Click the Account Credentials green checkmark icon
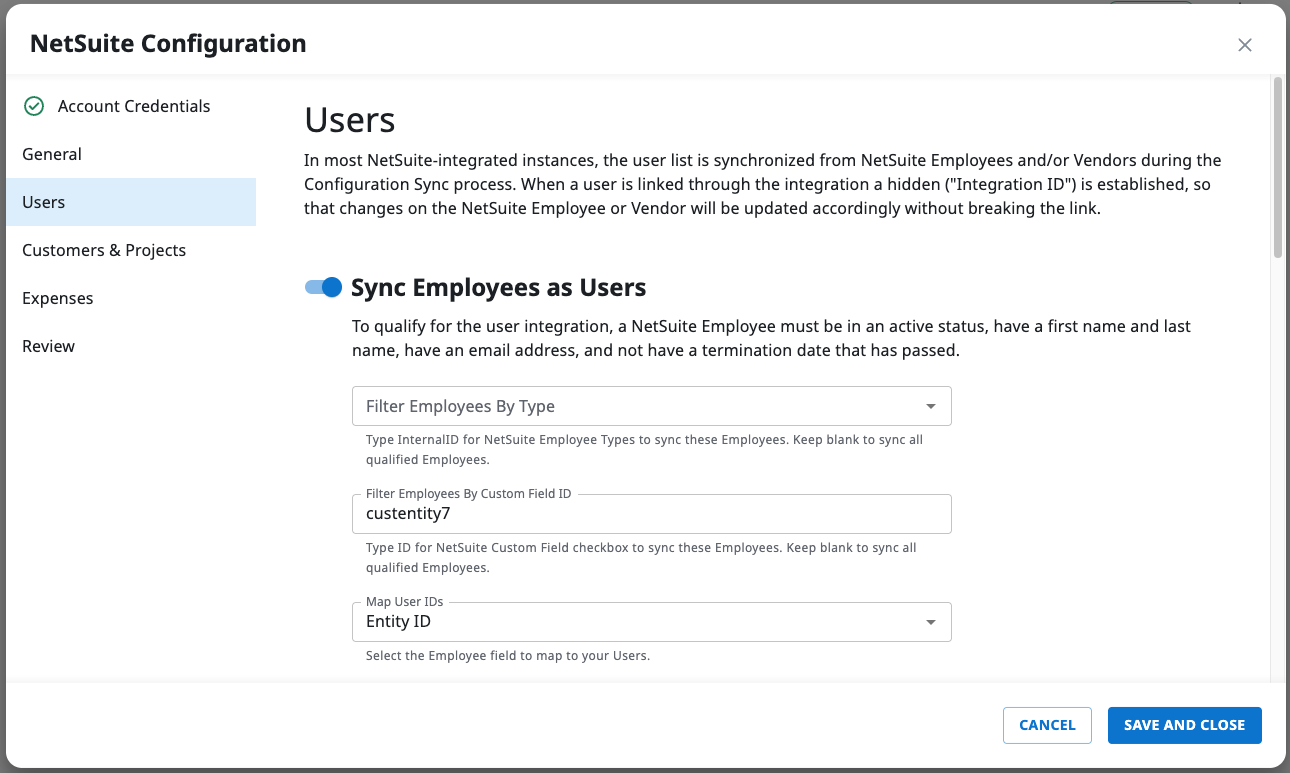 (x=34, y=106)
